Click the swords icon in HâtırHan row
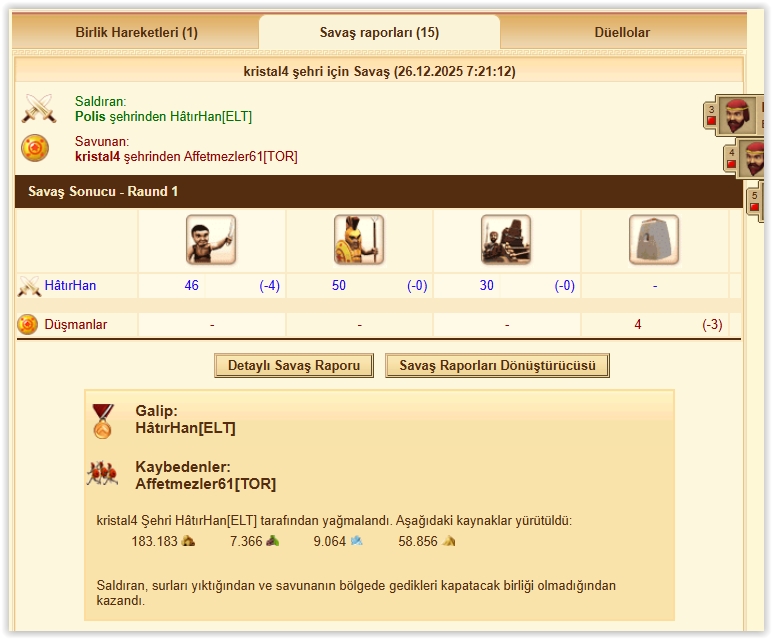772x639 pixels. pos(29,286)
